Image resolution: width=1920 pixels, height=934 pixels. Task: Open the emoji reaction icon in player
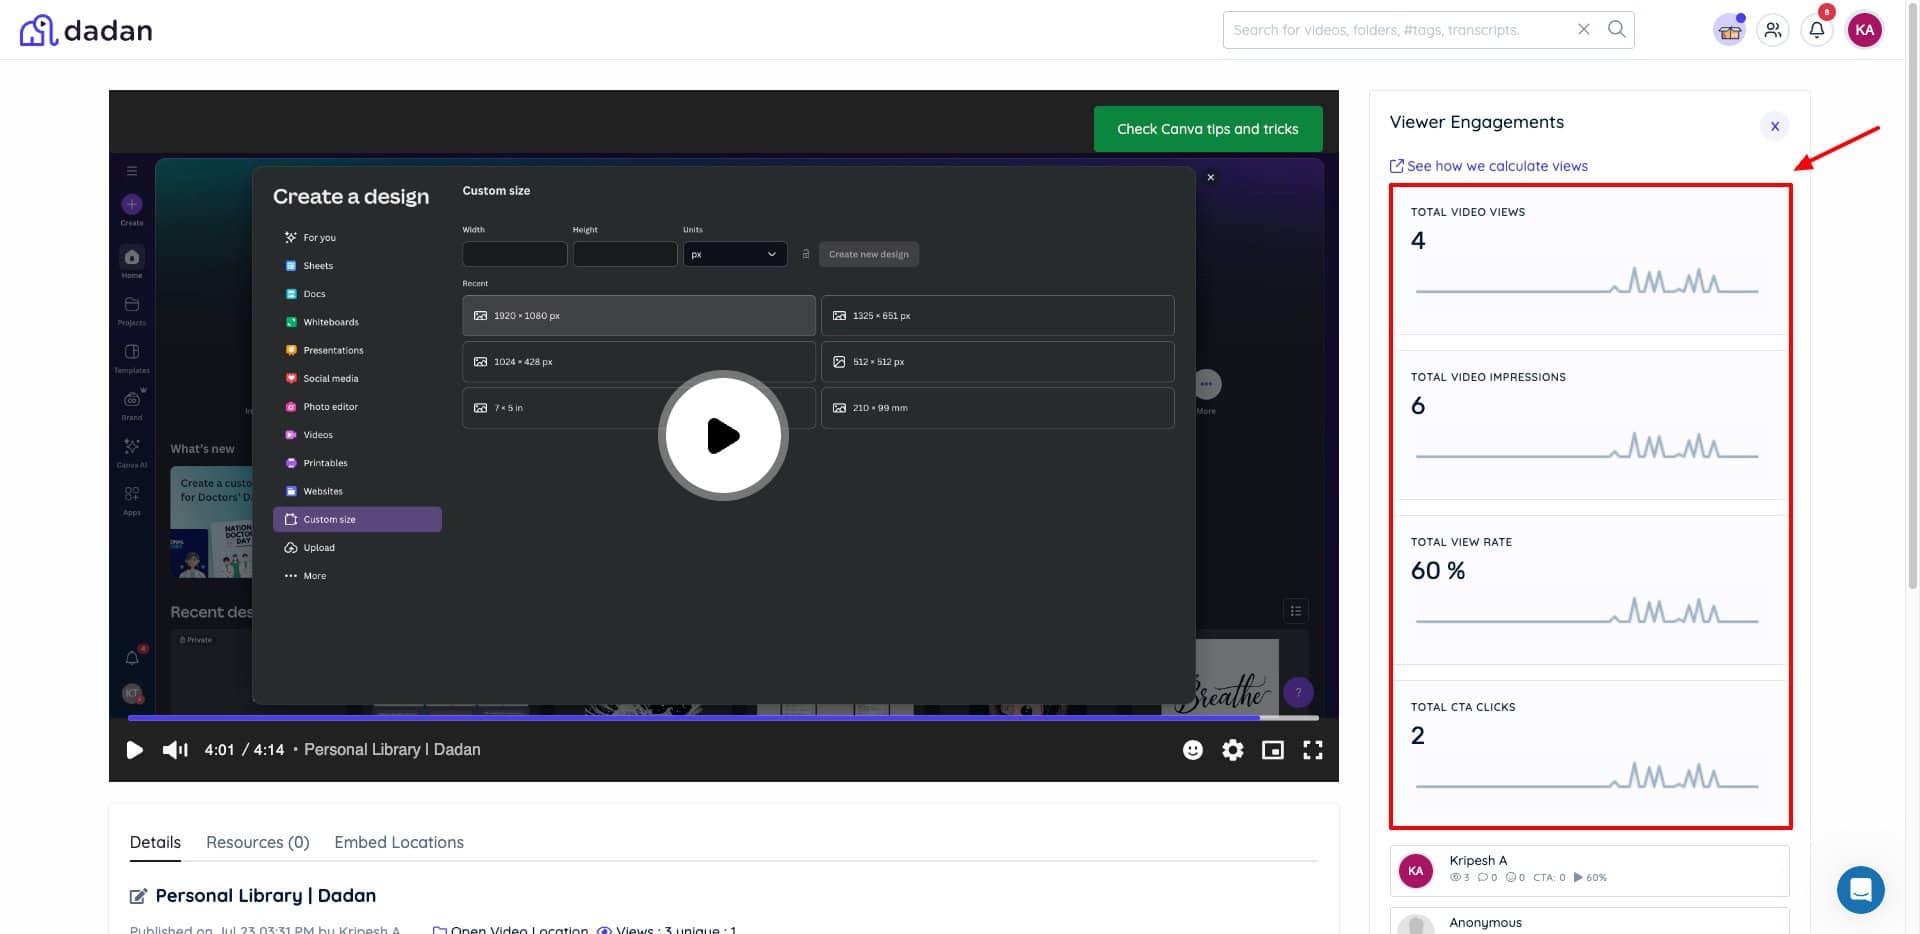(1192, 750)
